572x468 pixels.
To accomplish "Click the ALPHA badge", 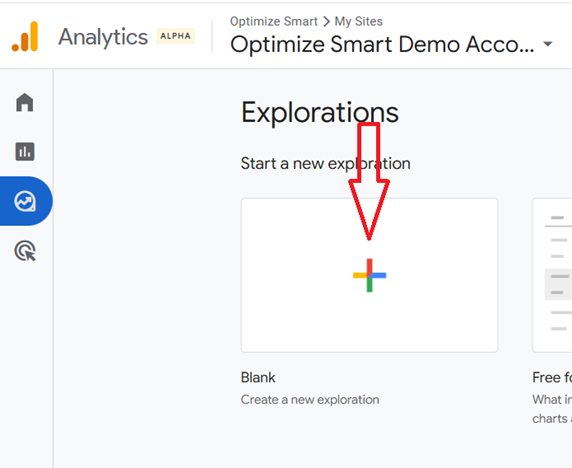I will [x=175, y=36].
